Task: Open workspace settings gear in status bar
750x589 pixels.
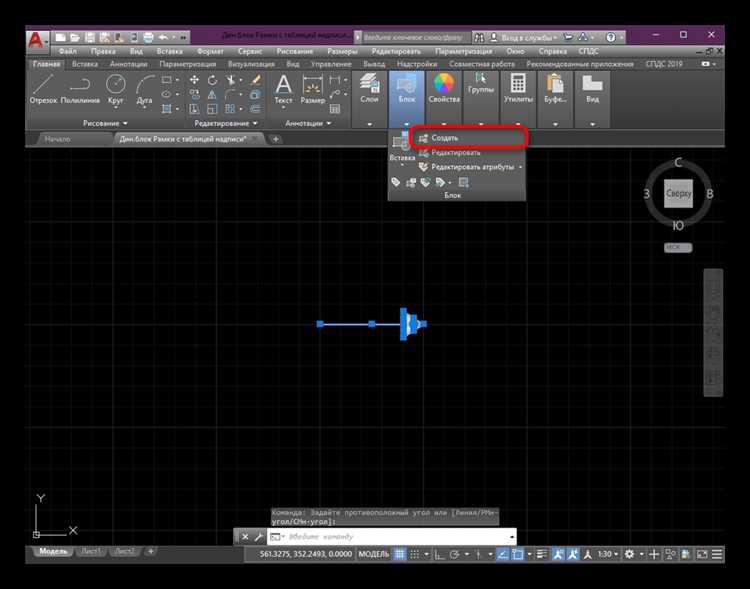Action: coord(629,554)
